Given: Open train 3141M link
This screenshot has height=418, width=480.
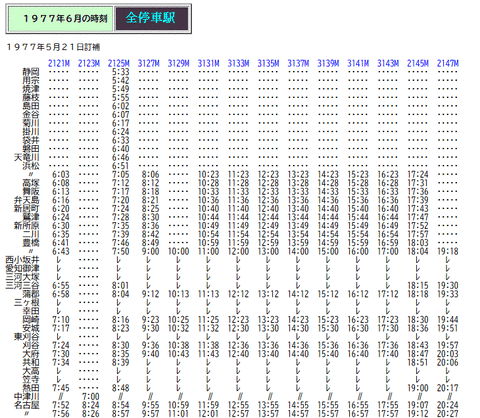Looking at the screenshot, I should point(358,63).
